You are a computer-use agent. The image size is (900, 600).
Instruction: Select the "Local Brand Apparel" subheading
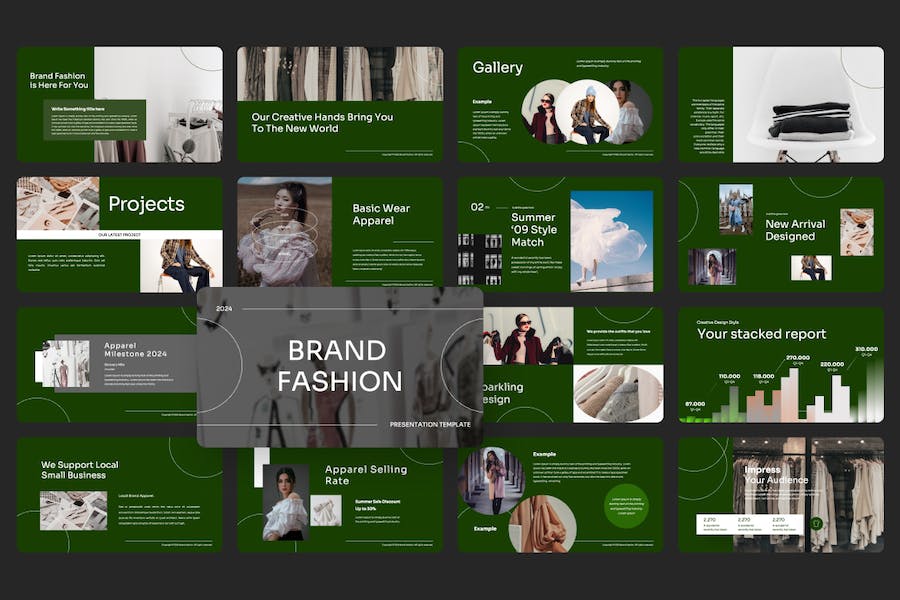pos(136,496)
